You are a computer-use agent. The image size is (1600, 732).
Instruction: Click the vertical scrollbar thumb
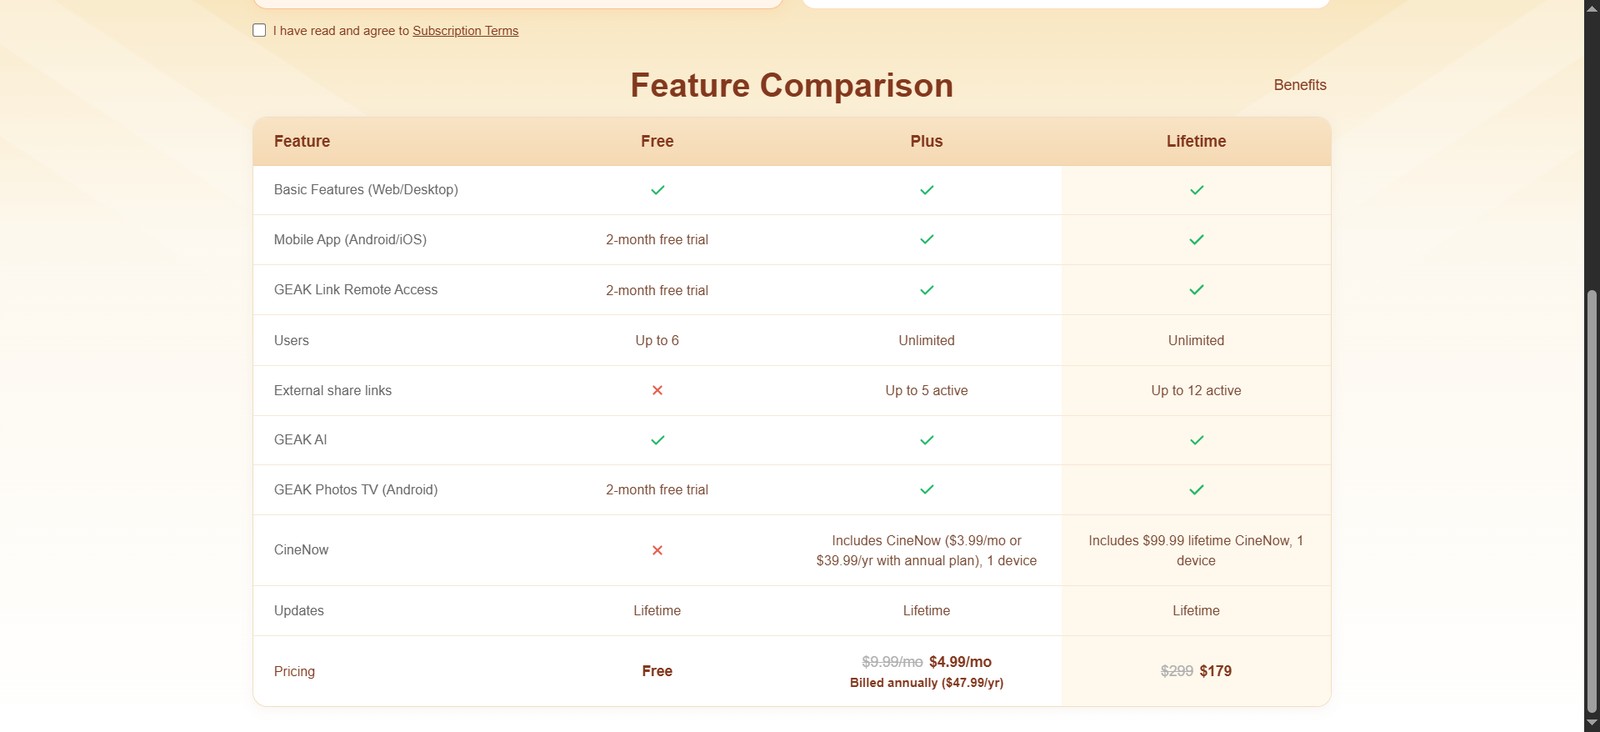click(1592, 501)
